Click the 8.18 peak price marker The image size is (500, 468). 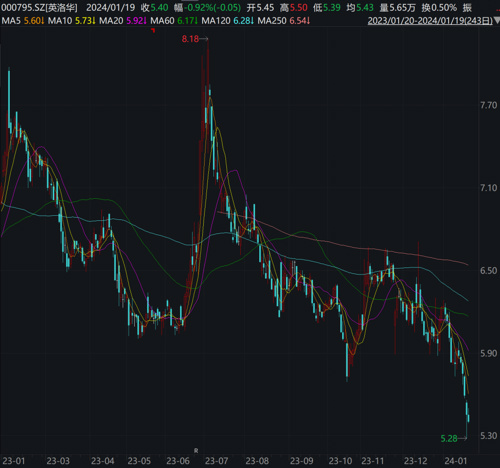(x=195, y=39)
